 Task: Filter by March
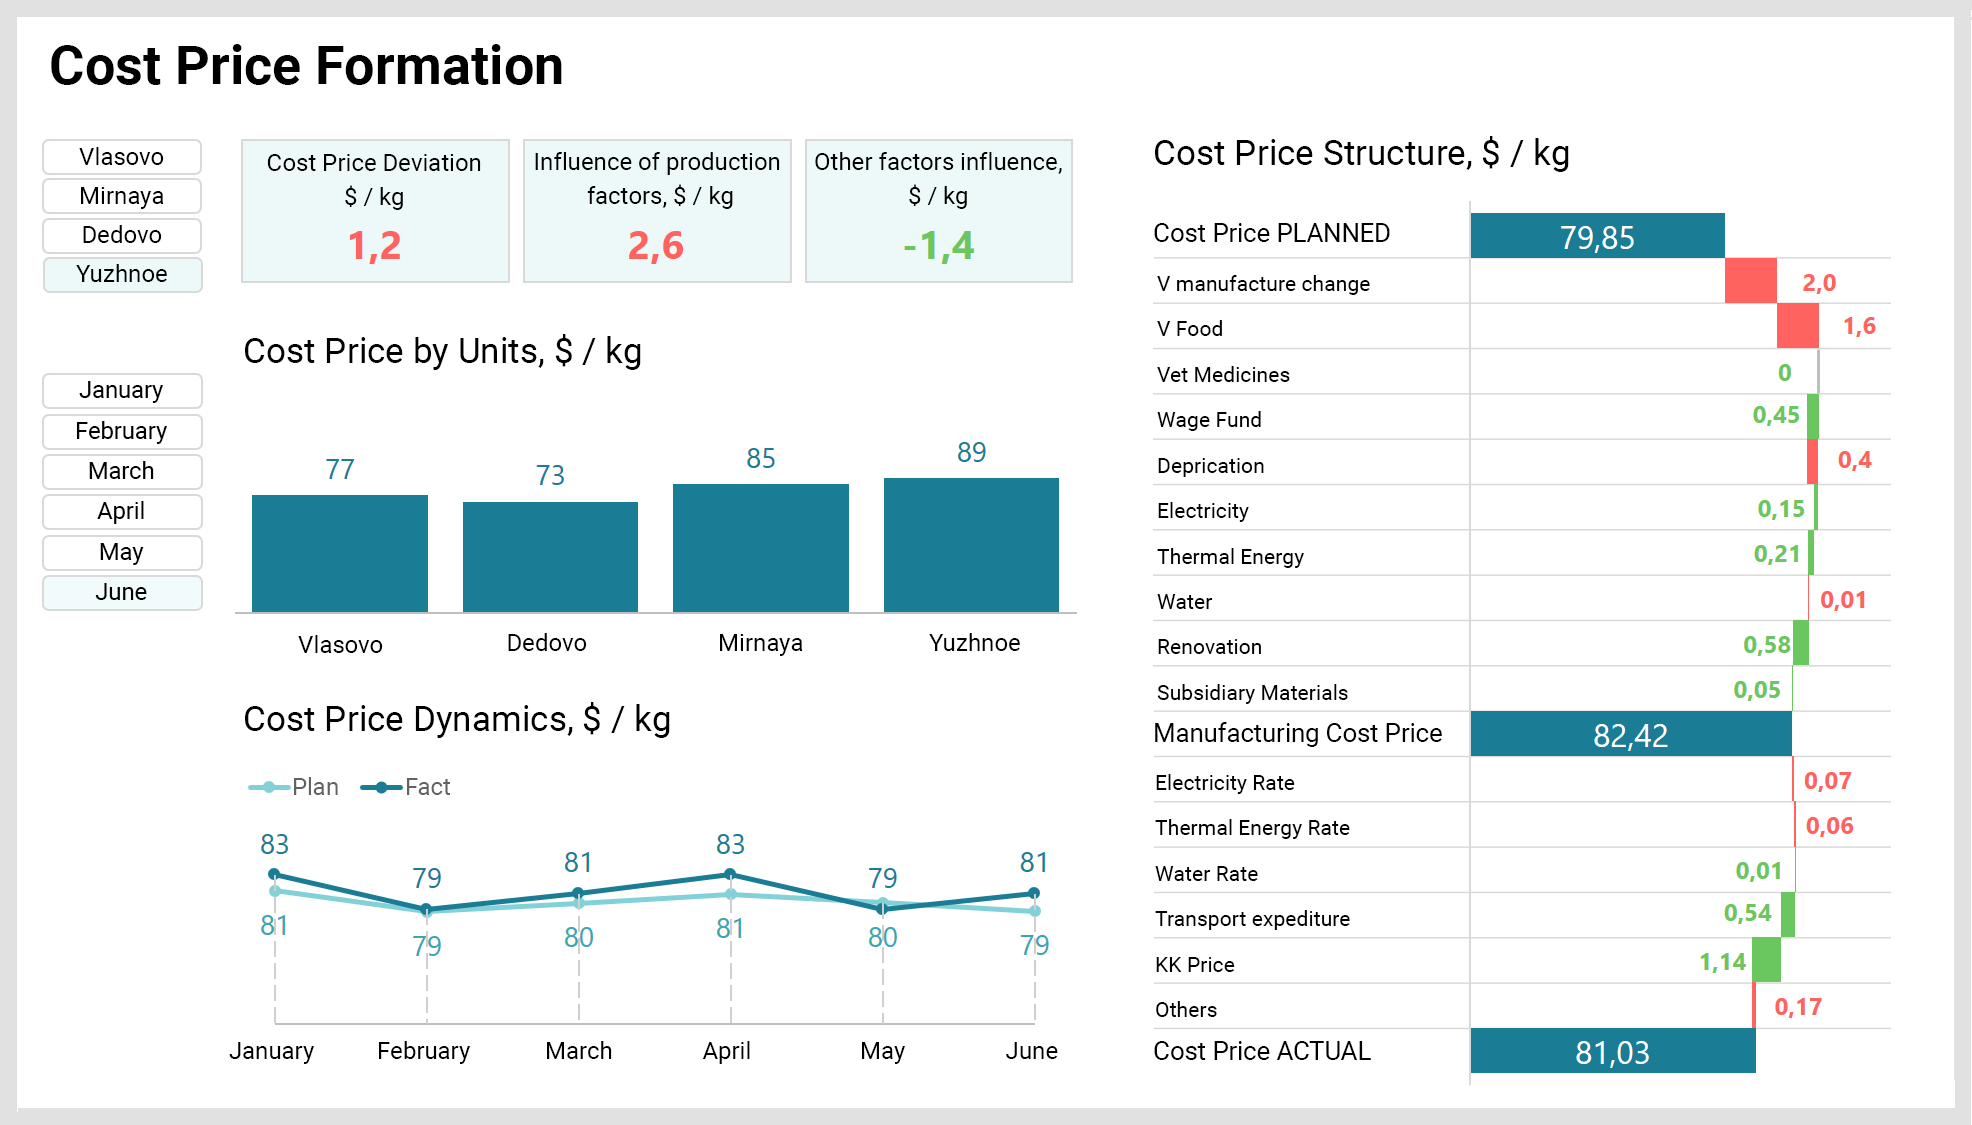coord(122,471)
